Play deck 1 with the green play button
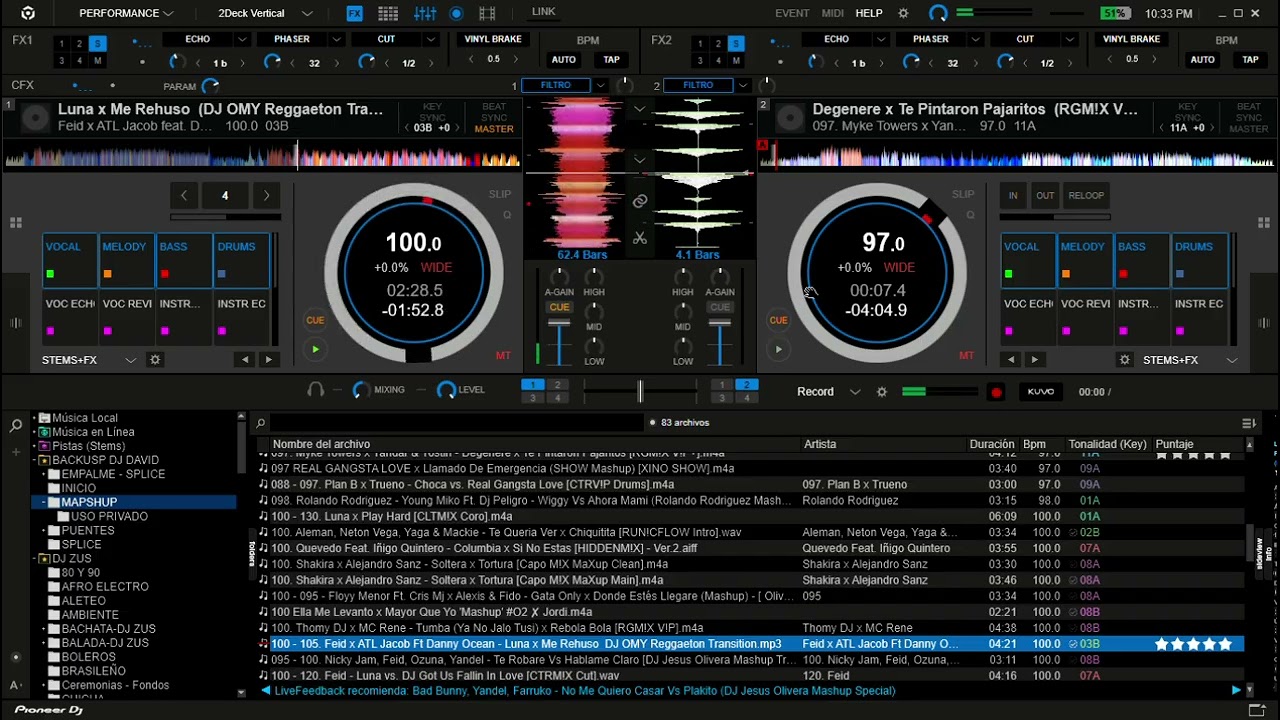 pyautogui.click(x=315, y=349)
